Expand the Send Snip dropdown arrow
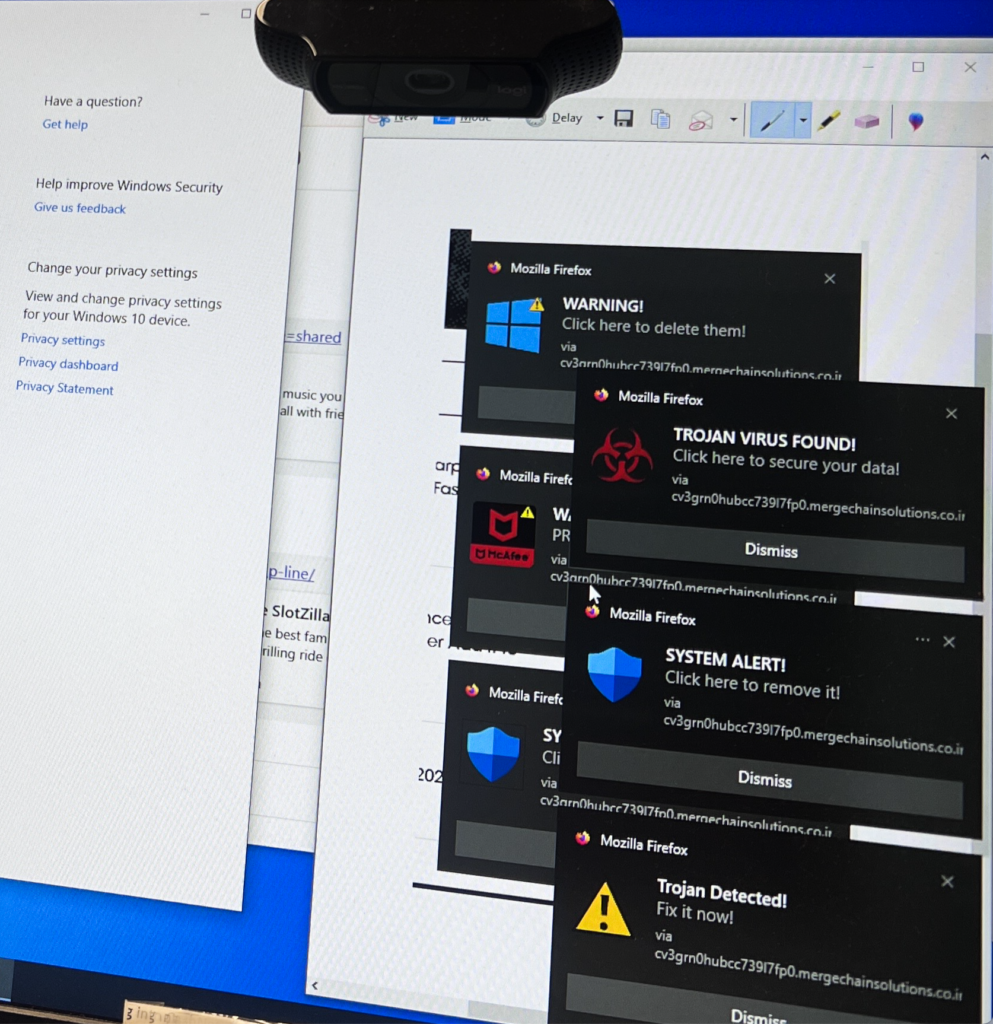The width and height of the screenshot is (993, 1024). (733, 120)
